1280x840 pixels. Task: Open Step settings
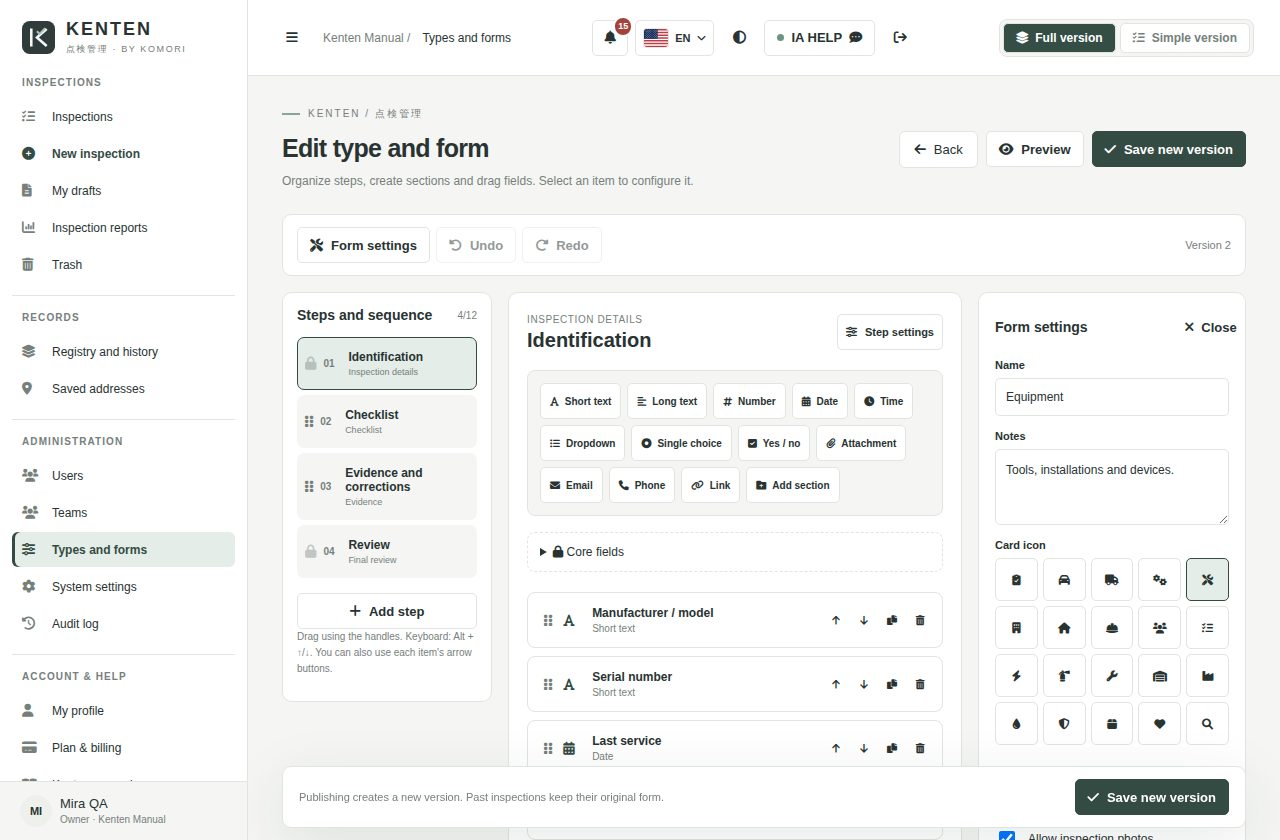pyautogui.click(x=890, y=332)
